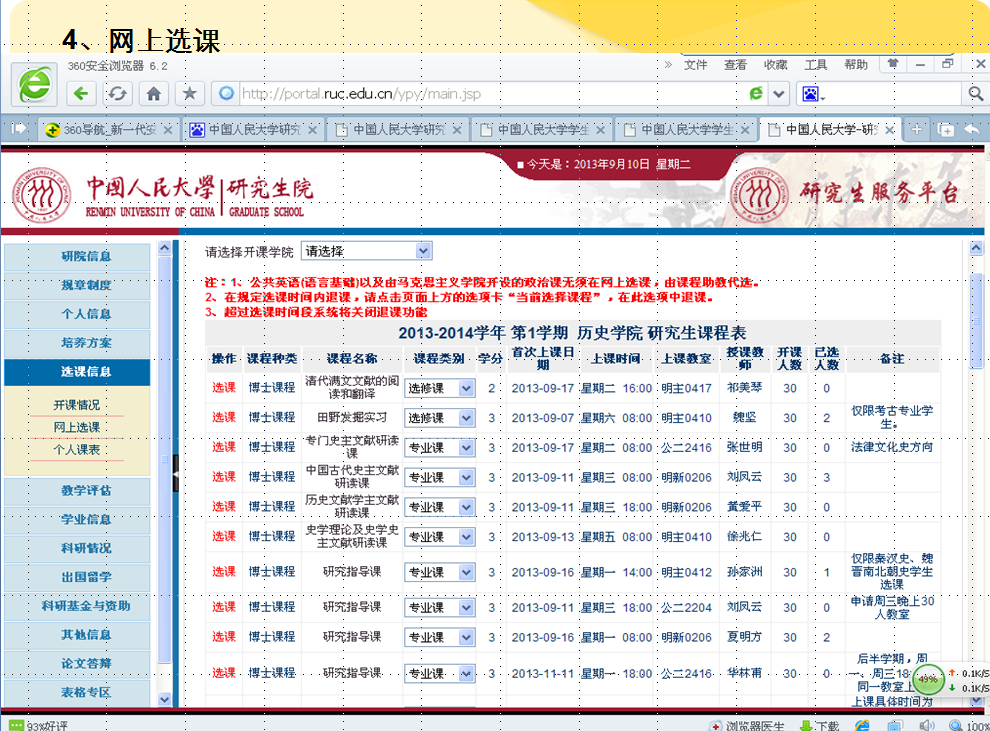Viewport: 990px width, 731px height.
Task: Click 选课 for 田野发掘实习 course
Action: click(224, 418)
